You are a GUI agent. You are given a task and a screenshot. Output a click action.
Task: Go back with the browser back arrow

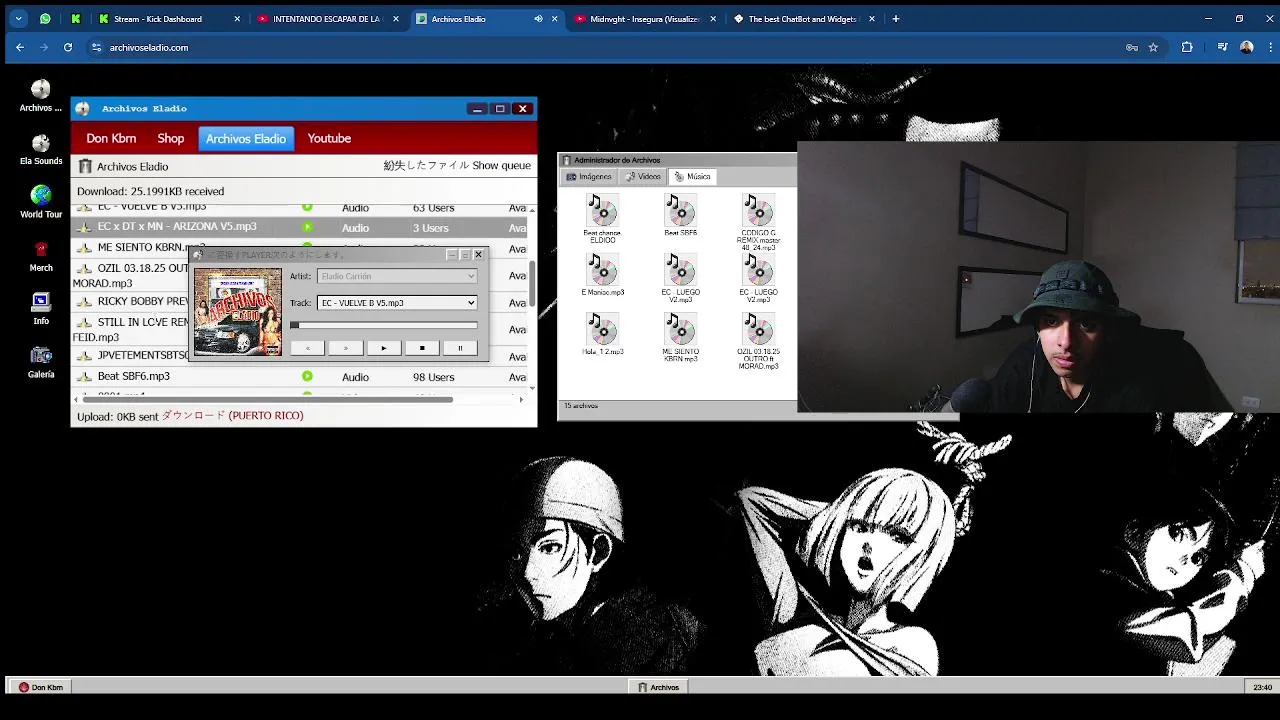(x=20, y=47)
